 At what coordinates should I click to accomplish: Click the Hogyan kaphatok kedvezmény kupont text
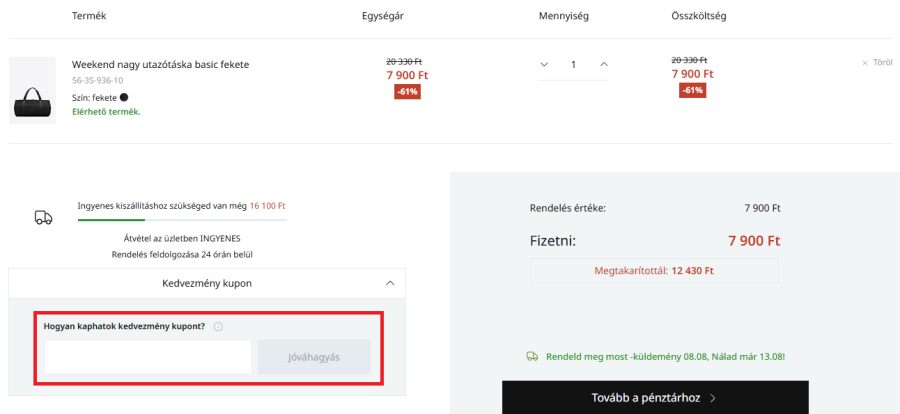pos(124,326)
